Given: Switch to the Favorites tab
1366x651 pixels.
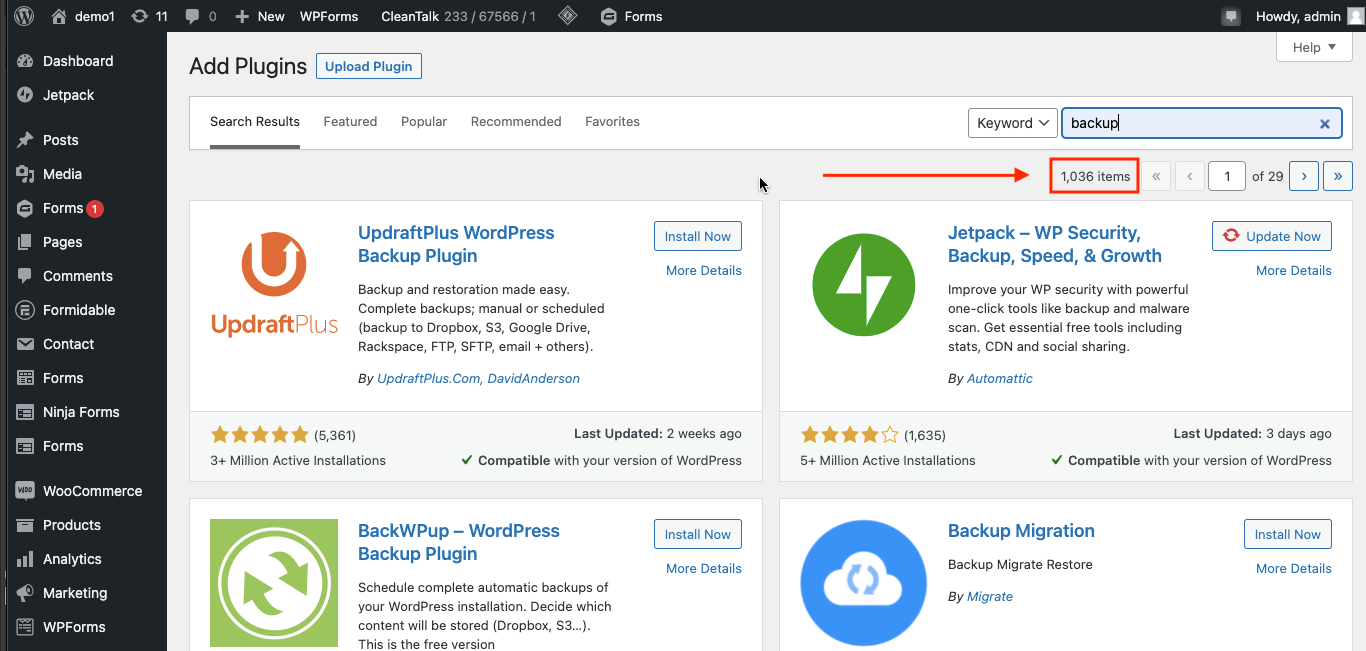Looking at the screenshot, I should (612, 122).
